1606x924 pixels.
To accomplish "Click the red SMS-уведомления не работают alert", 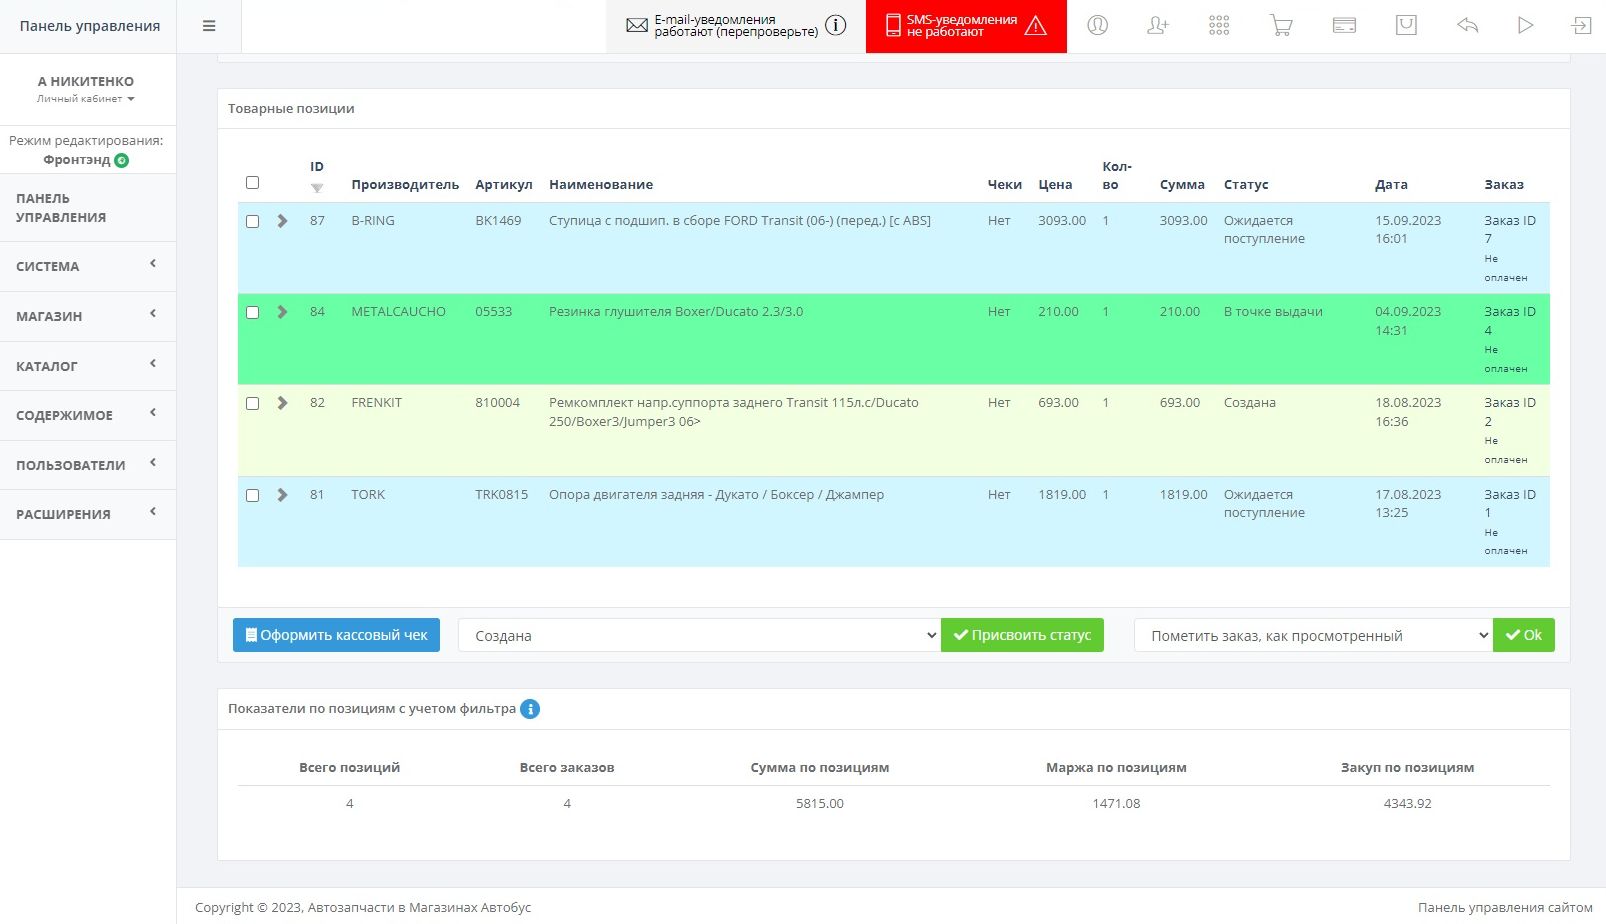I will point(965,26).
